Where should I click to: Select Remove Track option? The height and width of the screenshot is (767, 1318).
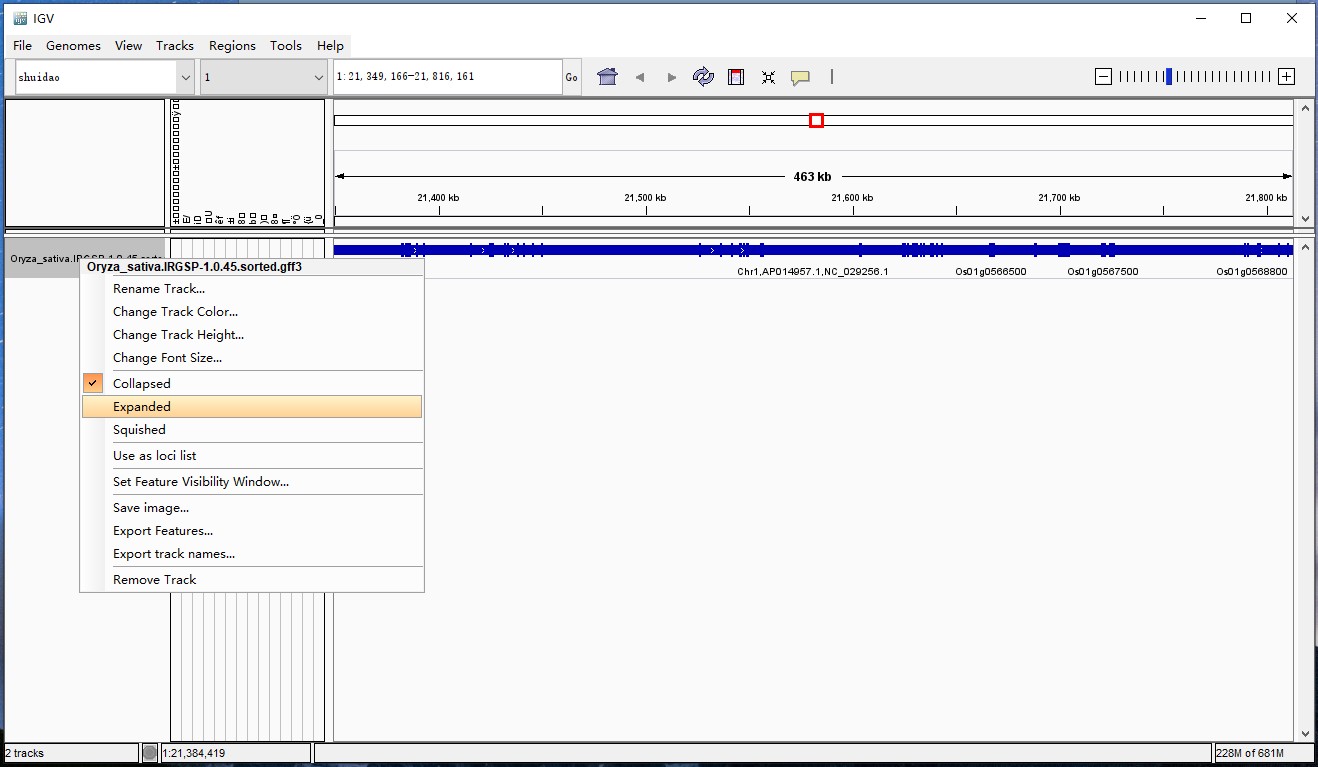253,580
